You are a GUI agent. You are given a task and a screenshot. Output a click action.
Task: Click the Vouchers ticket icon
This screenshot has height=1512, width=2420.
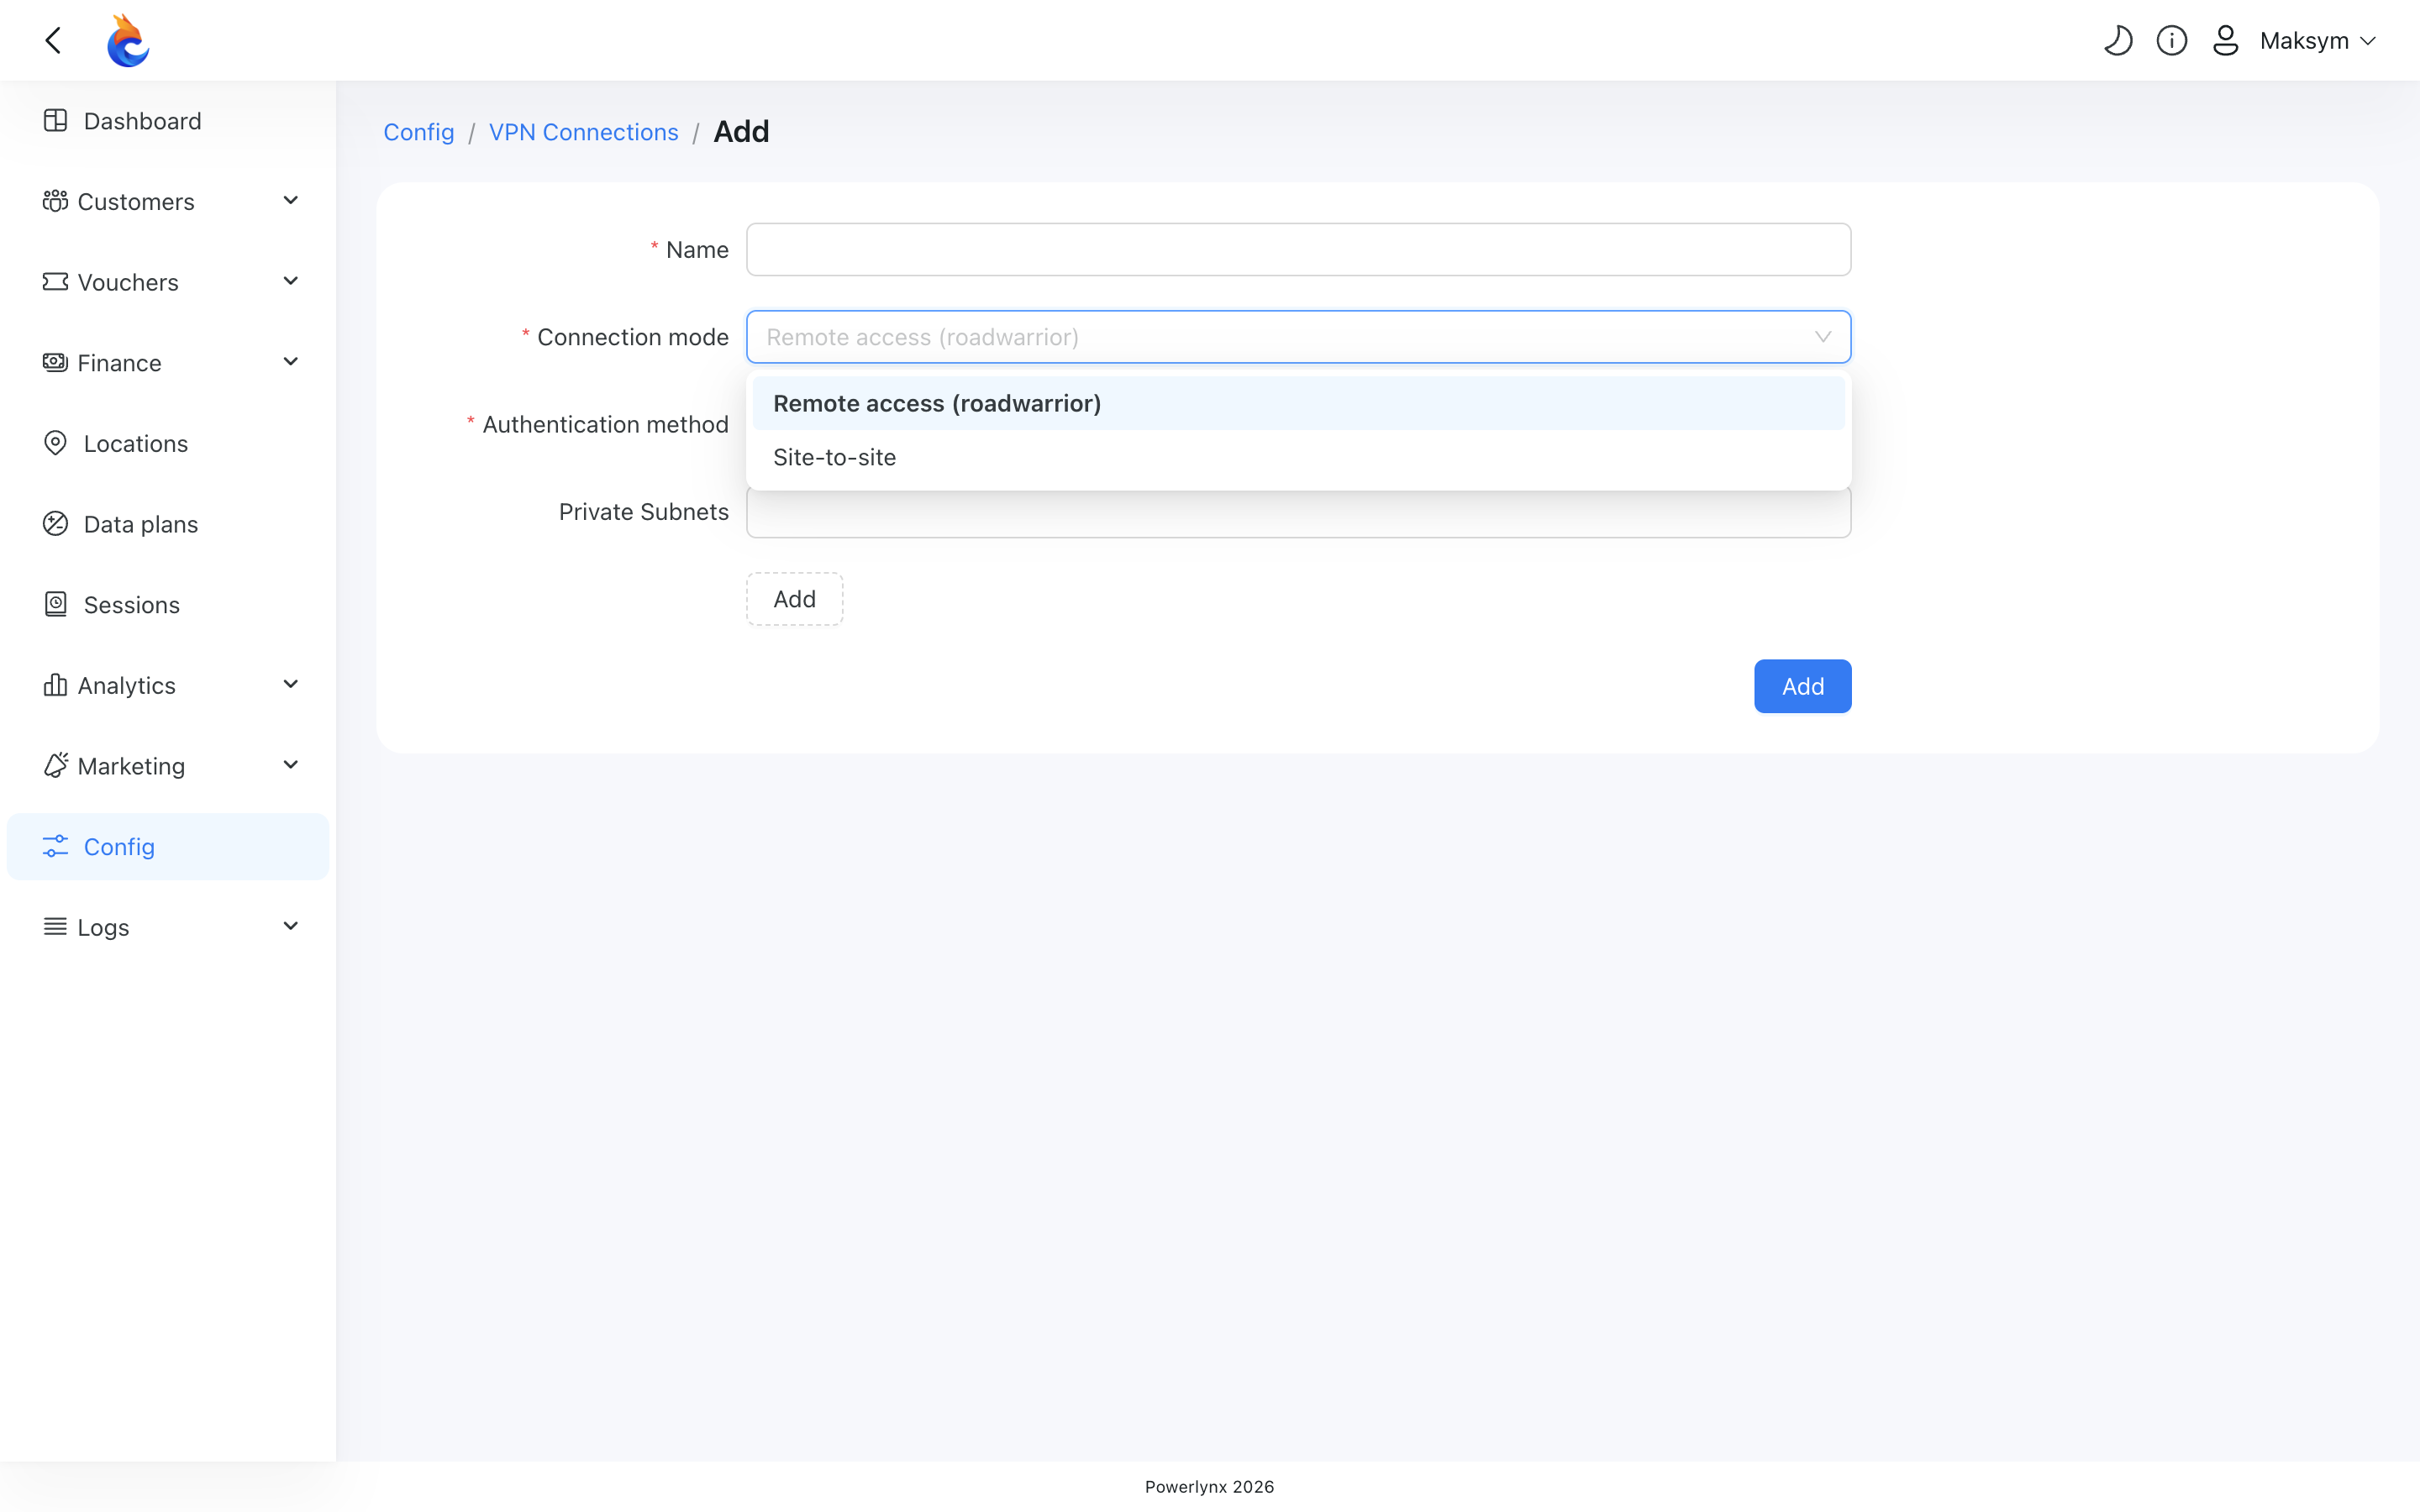point(55,281)
